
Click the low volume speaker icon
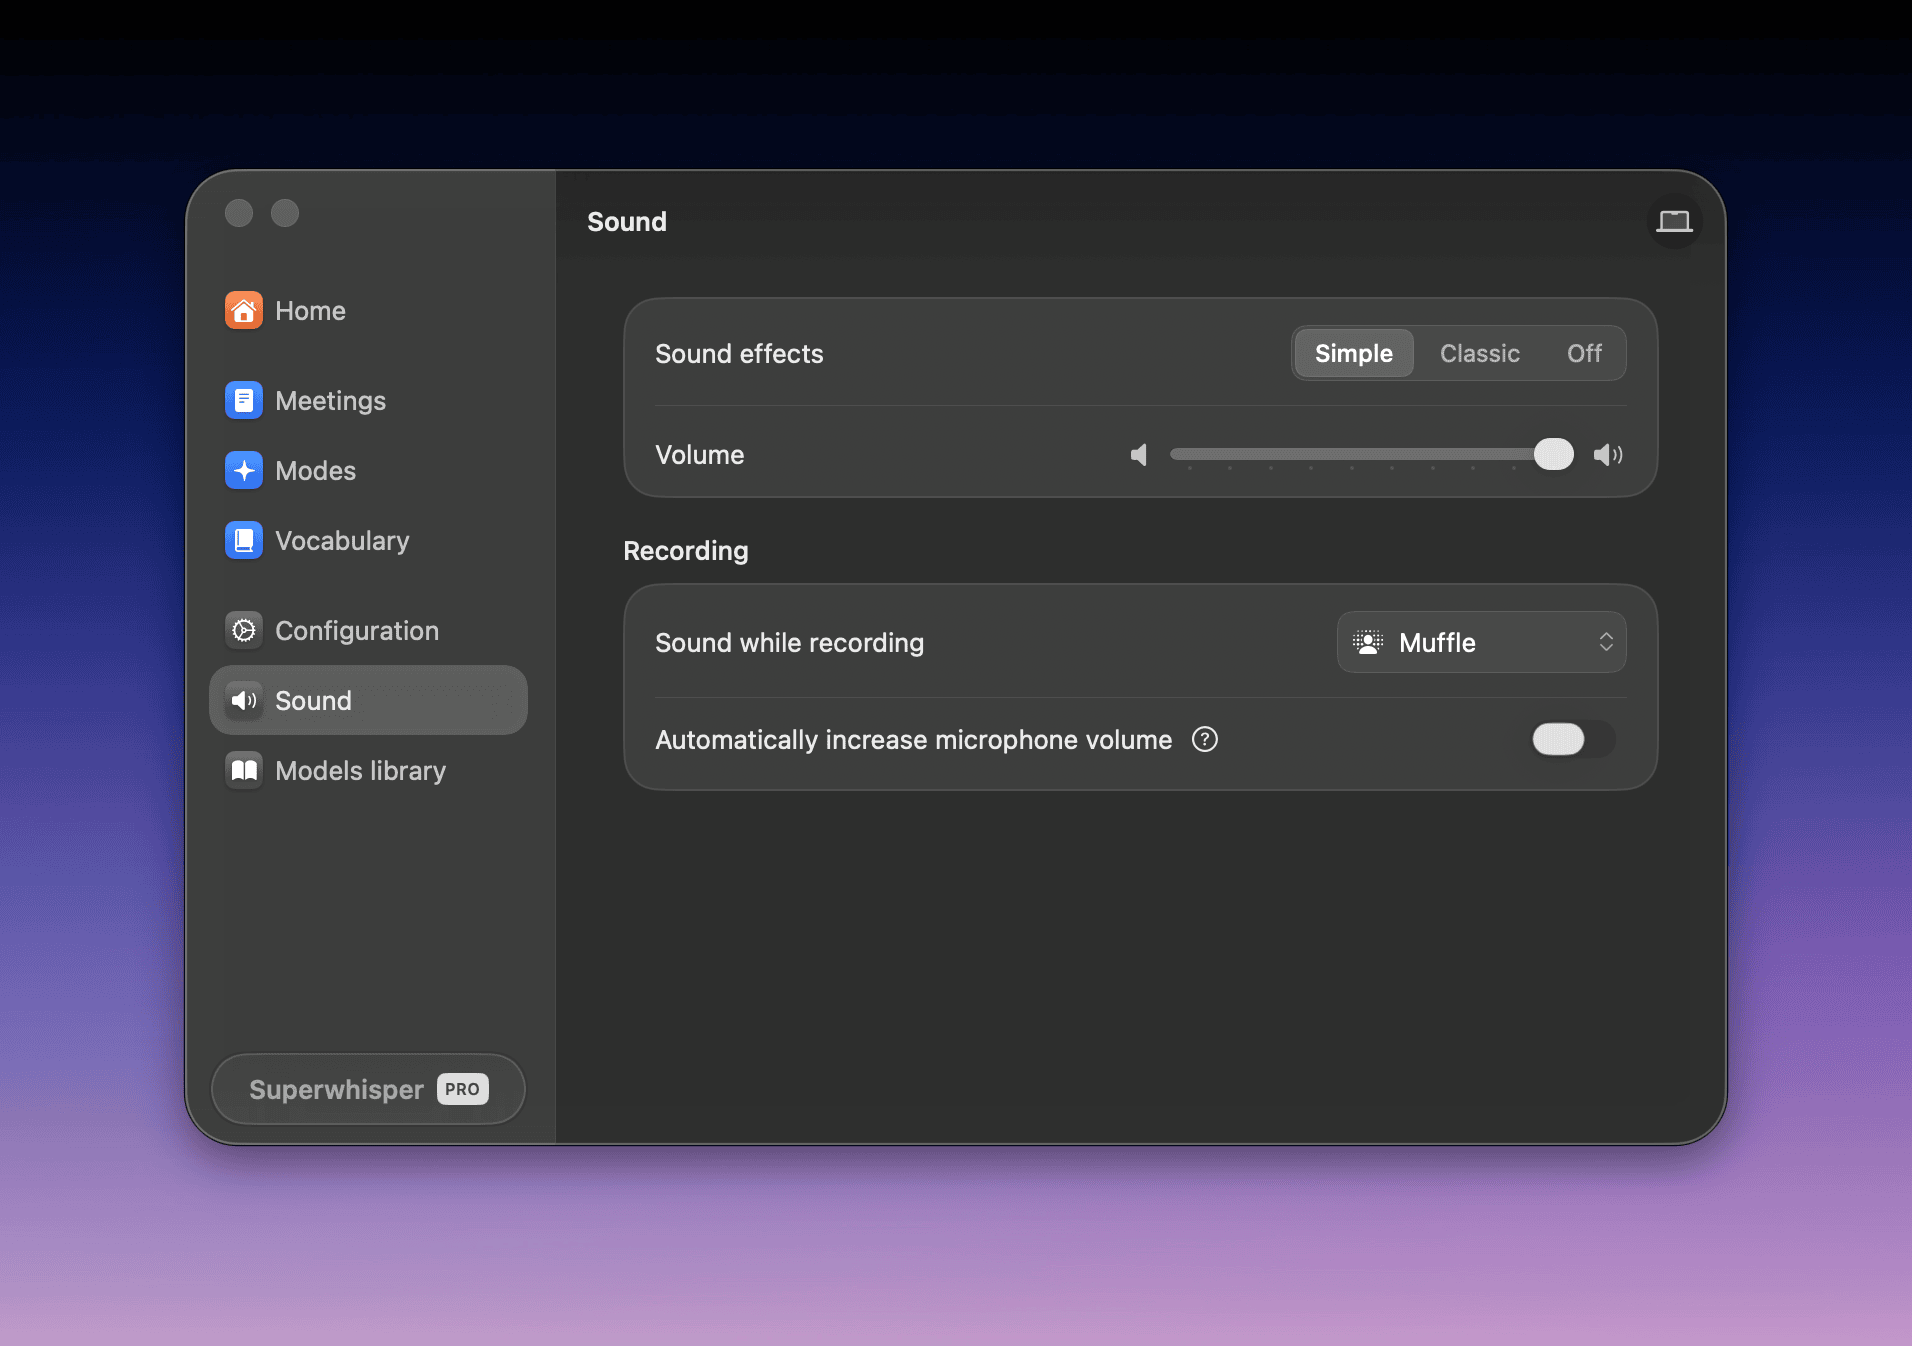point(1139,455)
